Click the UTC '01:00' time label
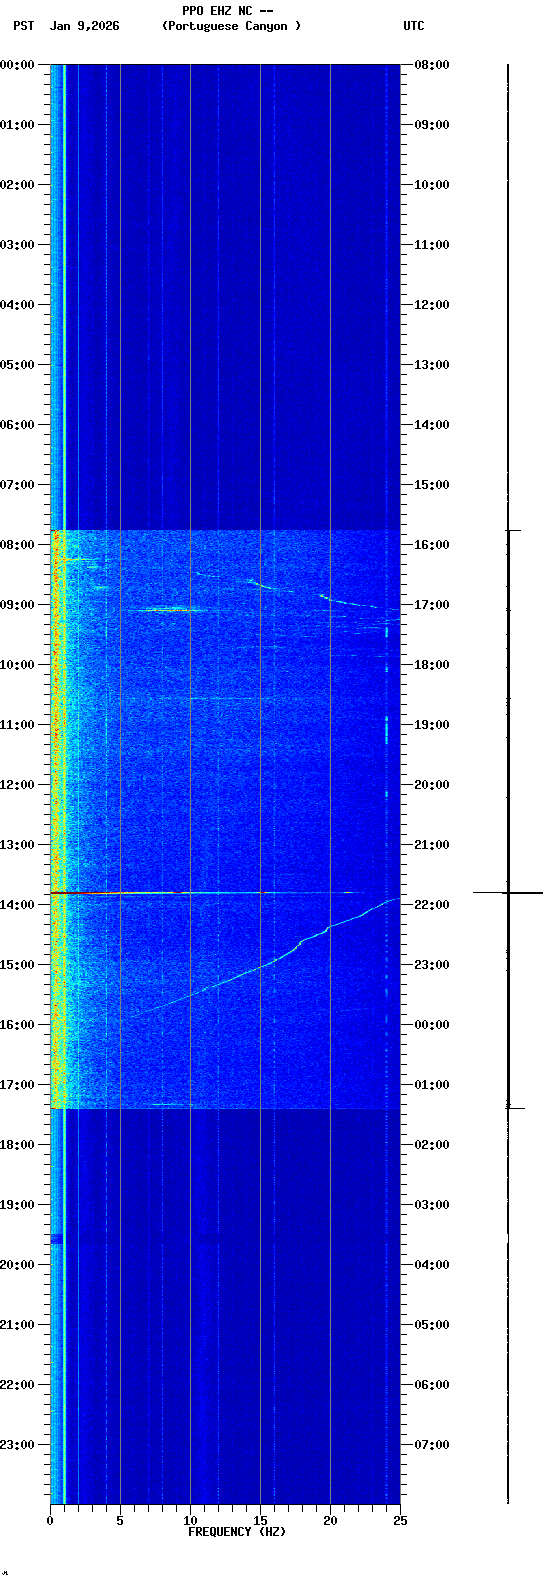Image resolution: width=552 pixels, height=1584 pixels. click(x=432, y=1085)
